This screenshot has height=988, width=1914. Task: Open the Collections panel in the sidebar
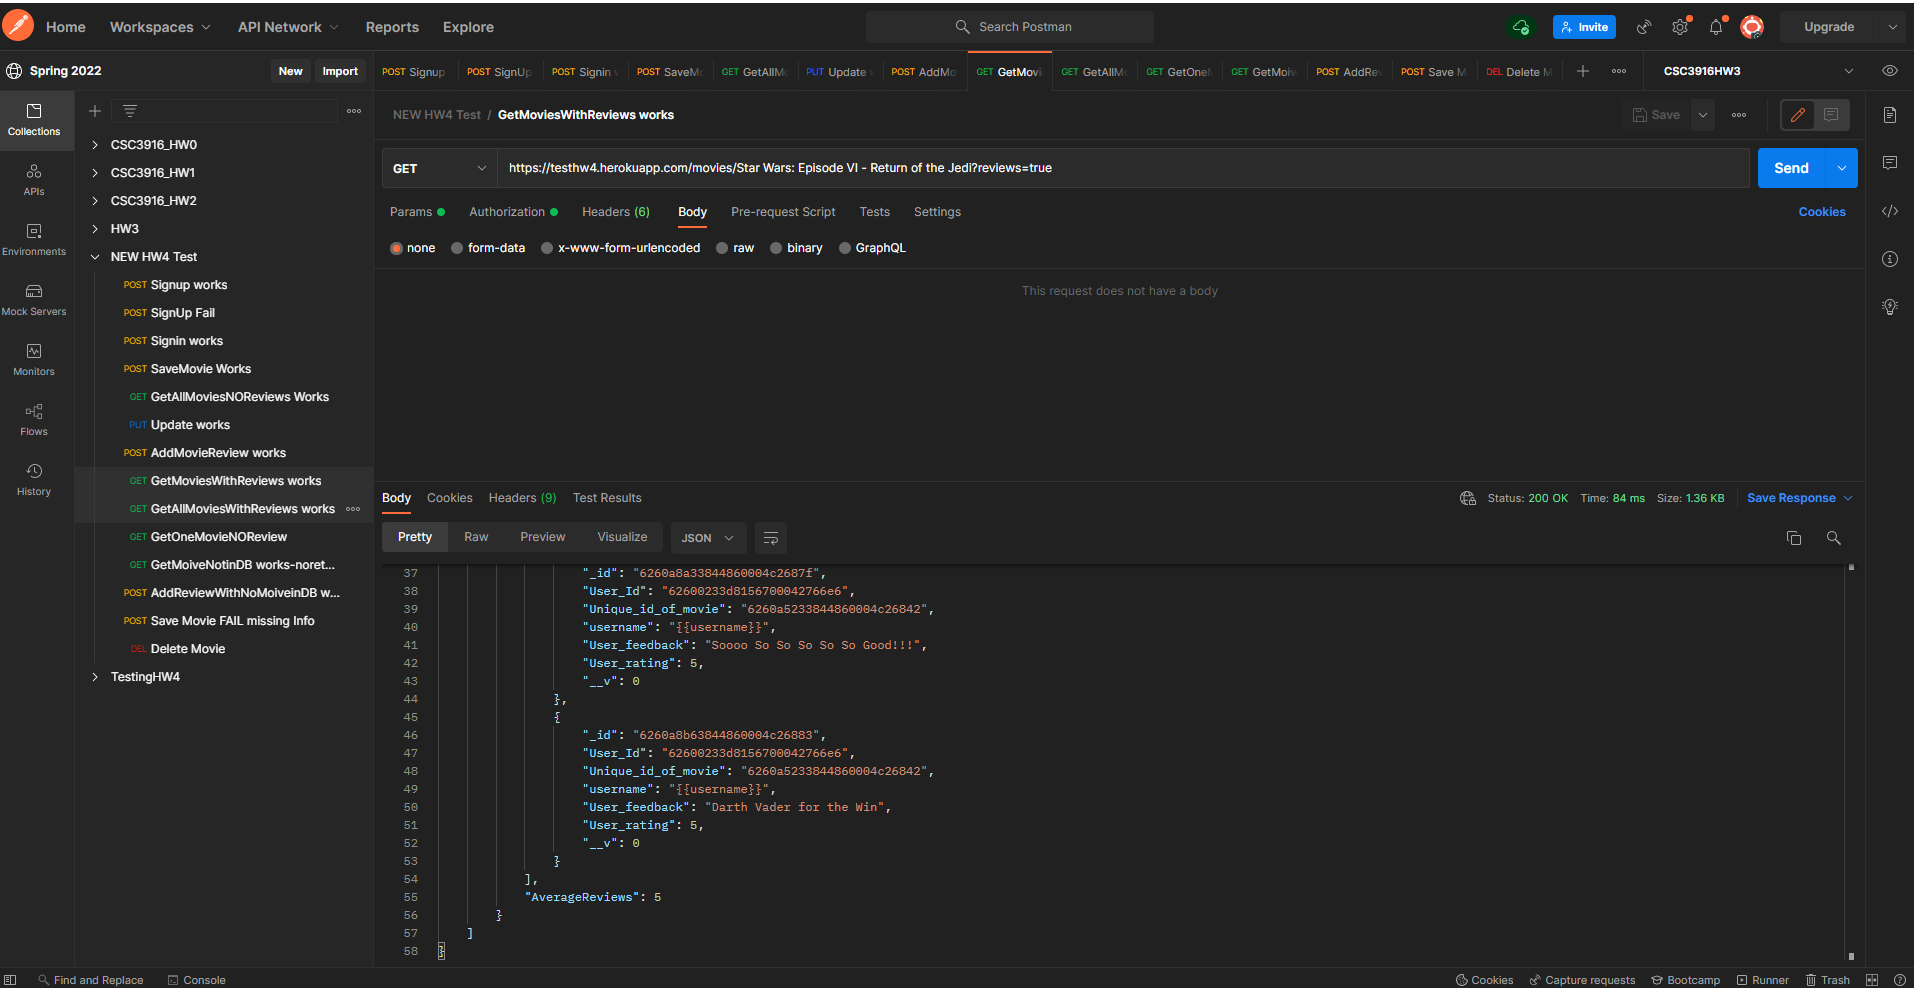click(34, 120)
